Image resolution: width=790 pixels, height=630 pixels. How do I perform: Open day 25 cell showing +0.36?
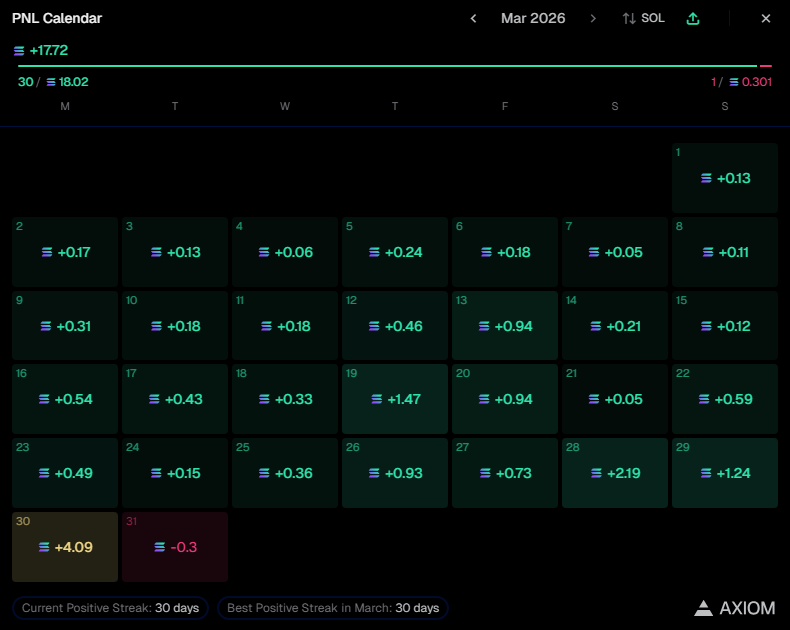tap(285, 473)
